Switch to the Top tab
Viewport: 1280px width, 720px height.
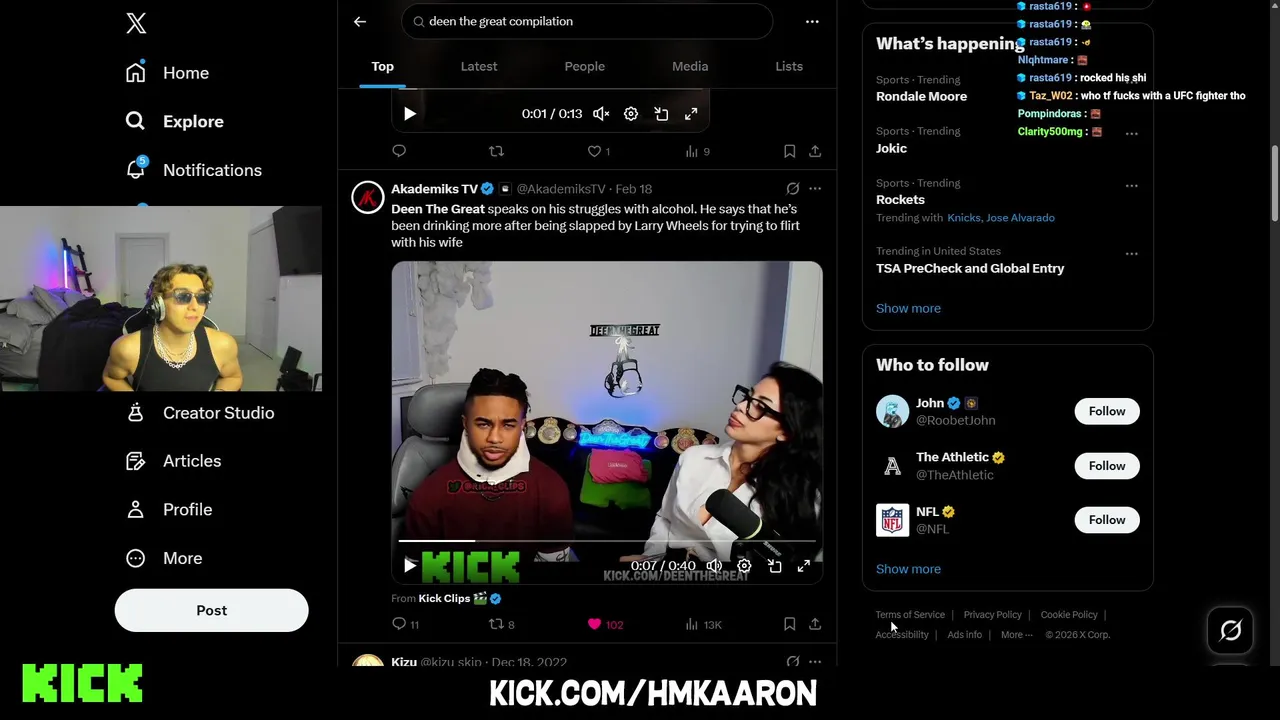pyautogui.click(x=383, y=66)
